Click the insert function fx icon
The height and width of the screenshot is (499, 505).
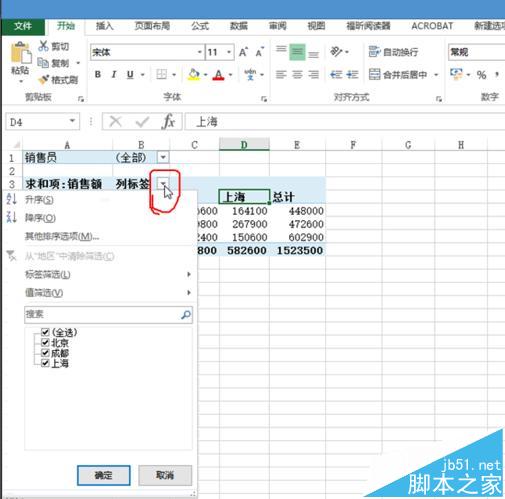168,121
